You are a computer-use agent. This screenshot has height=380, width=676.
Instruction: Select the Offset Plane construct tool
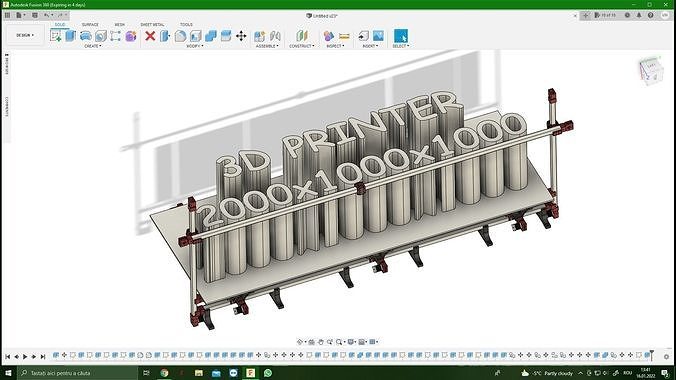click(x=302, y=36)
